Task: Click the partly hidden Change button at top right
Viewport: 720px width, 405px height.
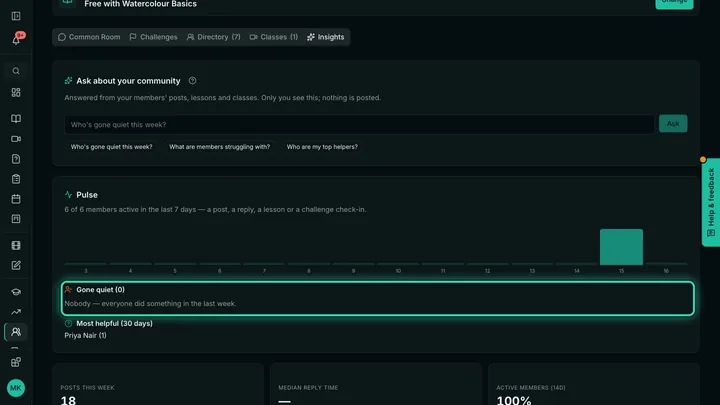Action: [674, 4]
